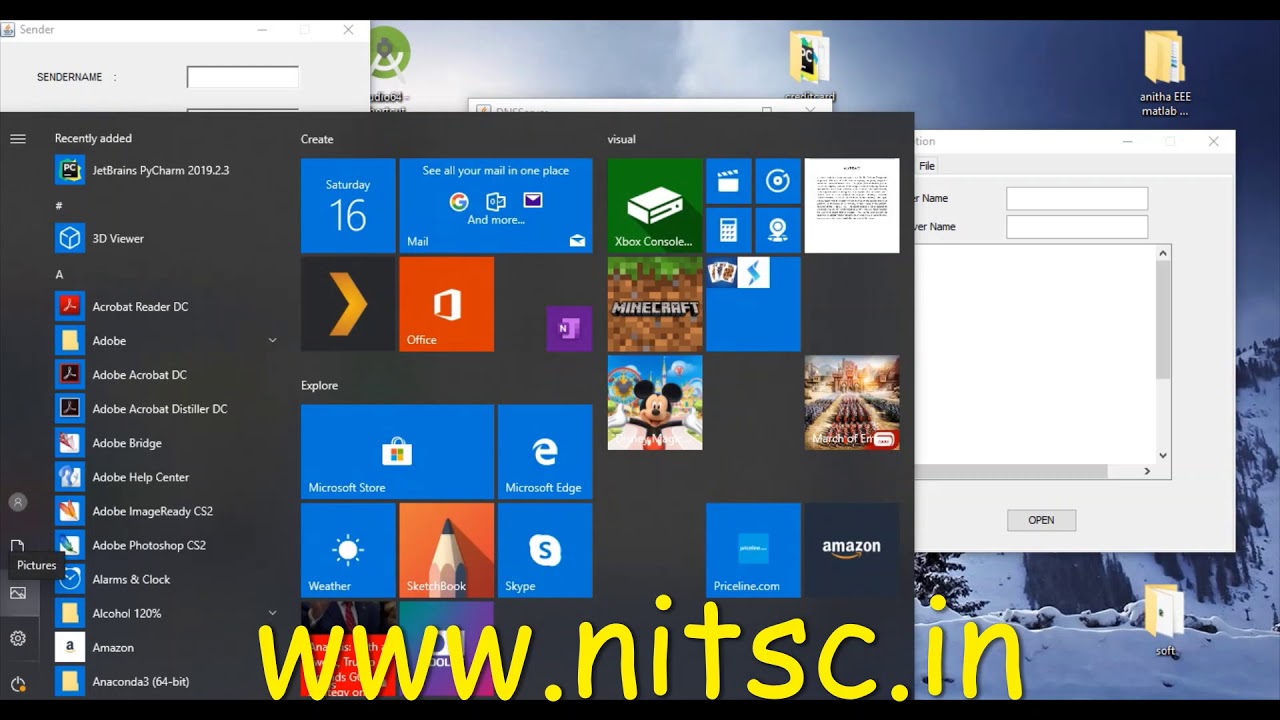The height and width of the screenshot is (720, 1280).
Task: Open the Weather tile
Action: [347, 550]
